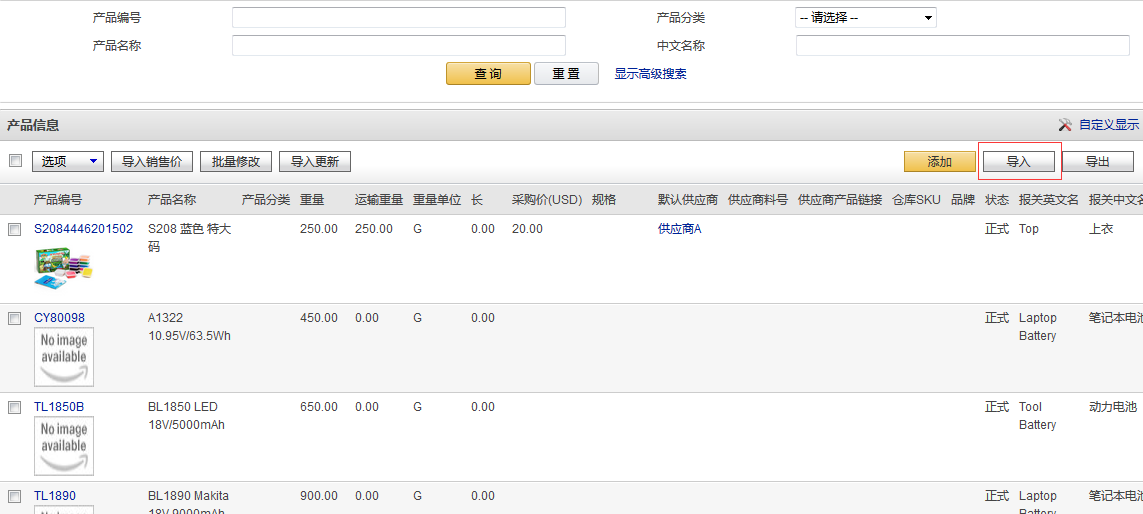1143x514 pixels.
Task: Click the 运输重量 column header
Action: 379,200
